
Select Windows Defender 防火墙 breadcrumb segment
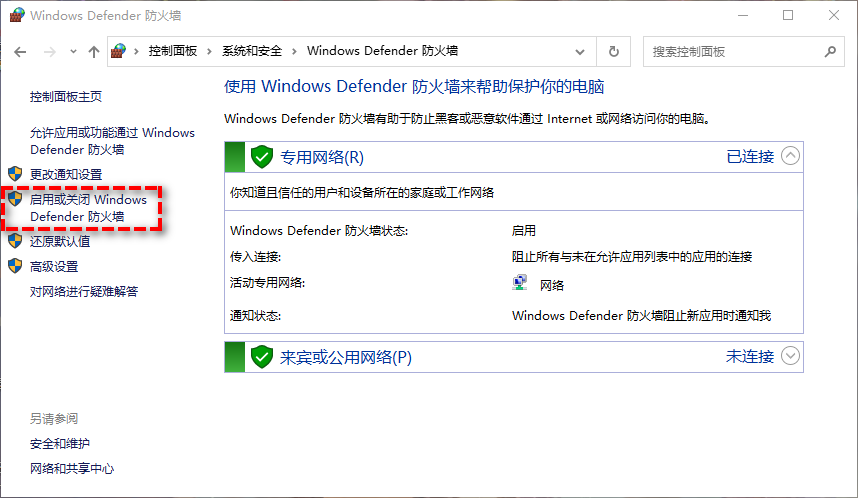pyautogui.click(x=382, y=51)
